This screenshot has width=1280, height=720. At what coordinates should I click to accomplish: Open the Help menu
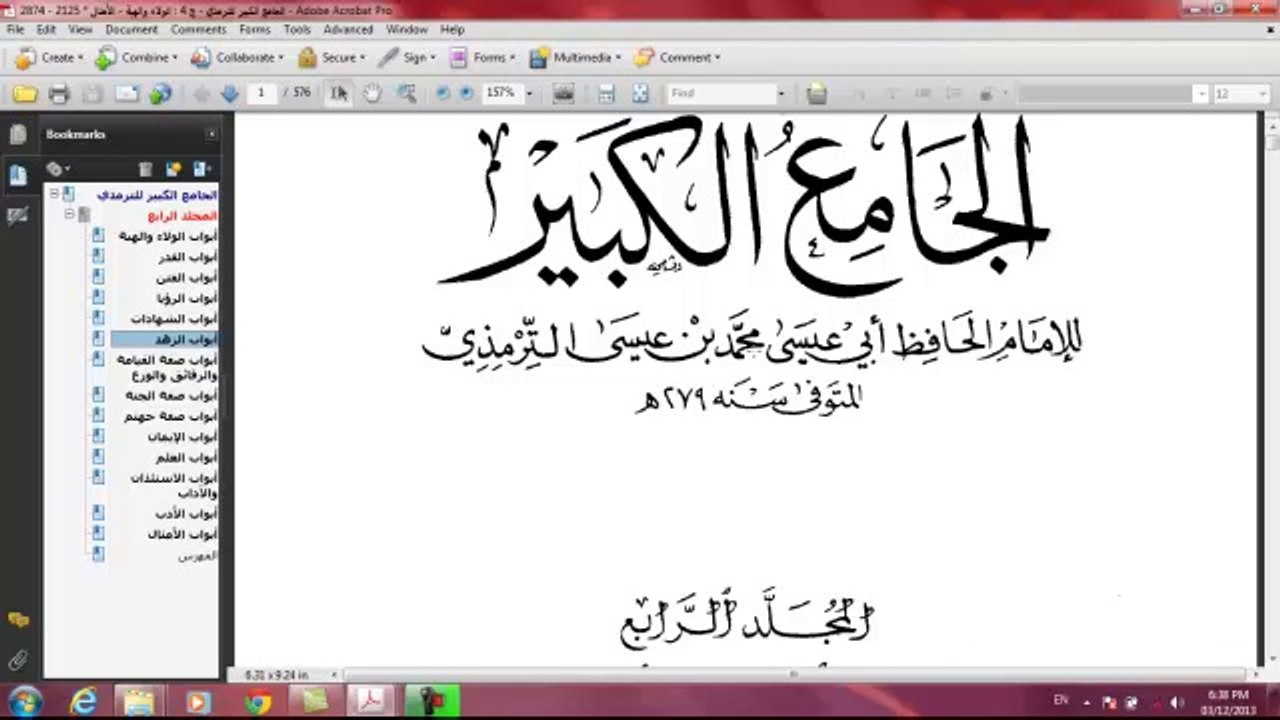[x=452, y=30]
